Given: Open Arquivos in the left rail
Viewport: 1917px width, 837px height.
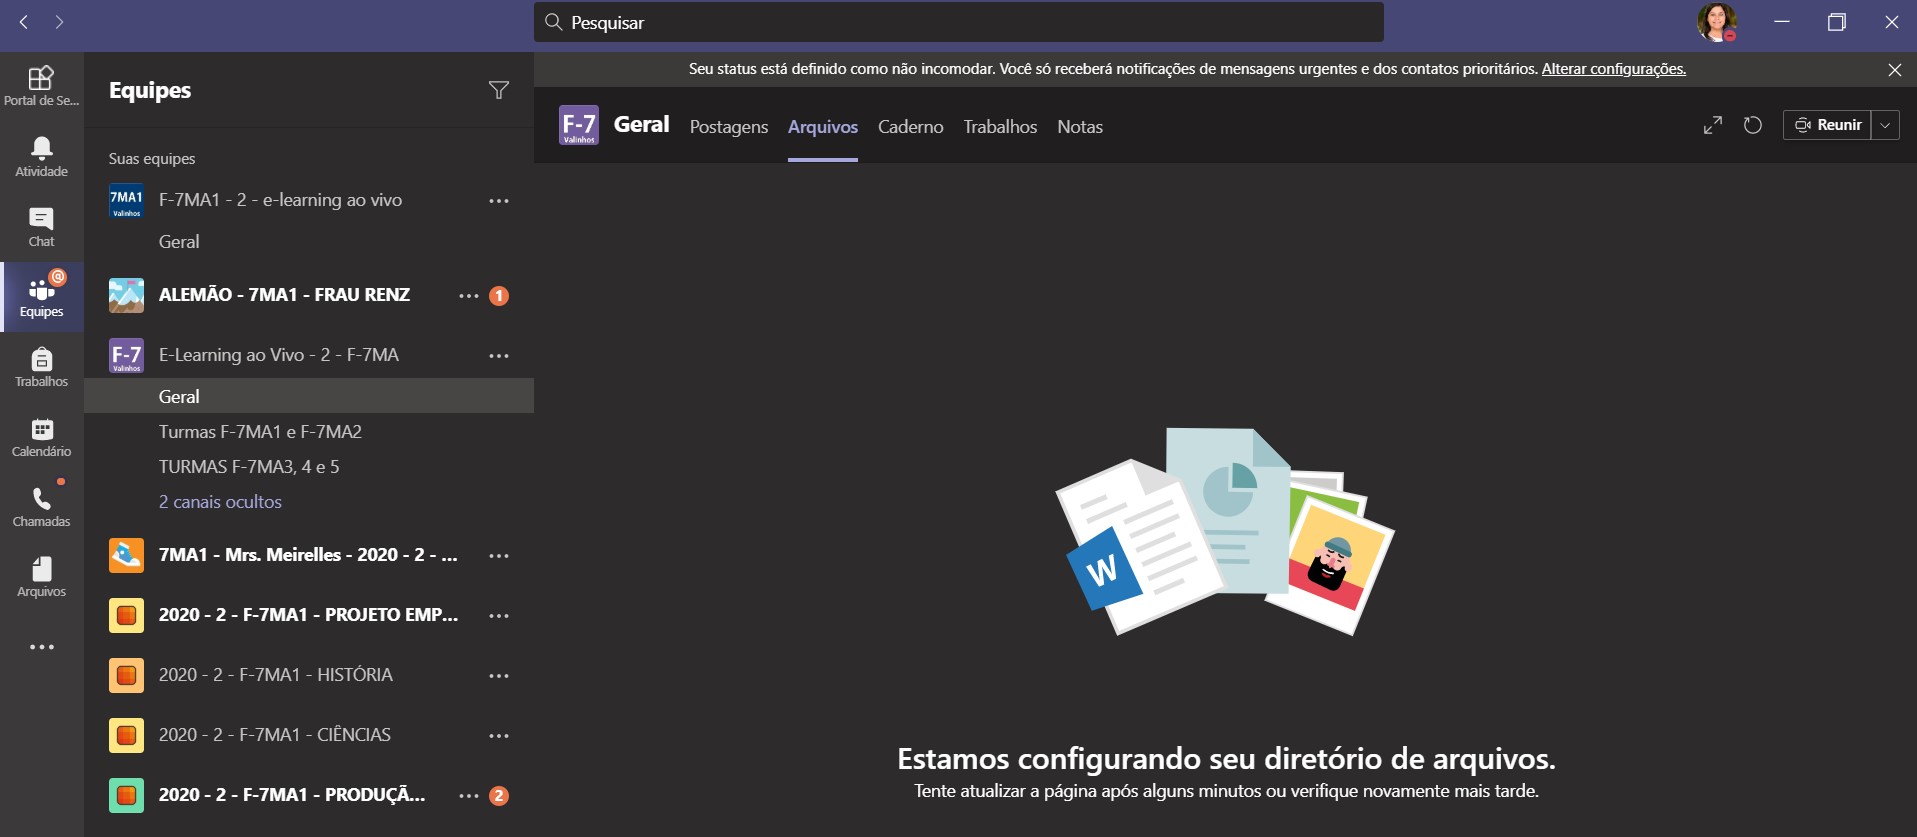Looking at the screenshot, I should pyautogui.click(x=41, y=577).
